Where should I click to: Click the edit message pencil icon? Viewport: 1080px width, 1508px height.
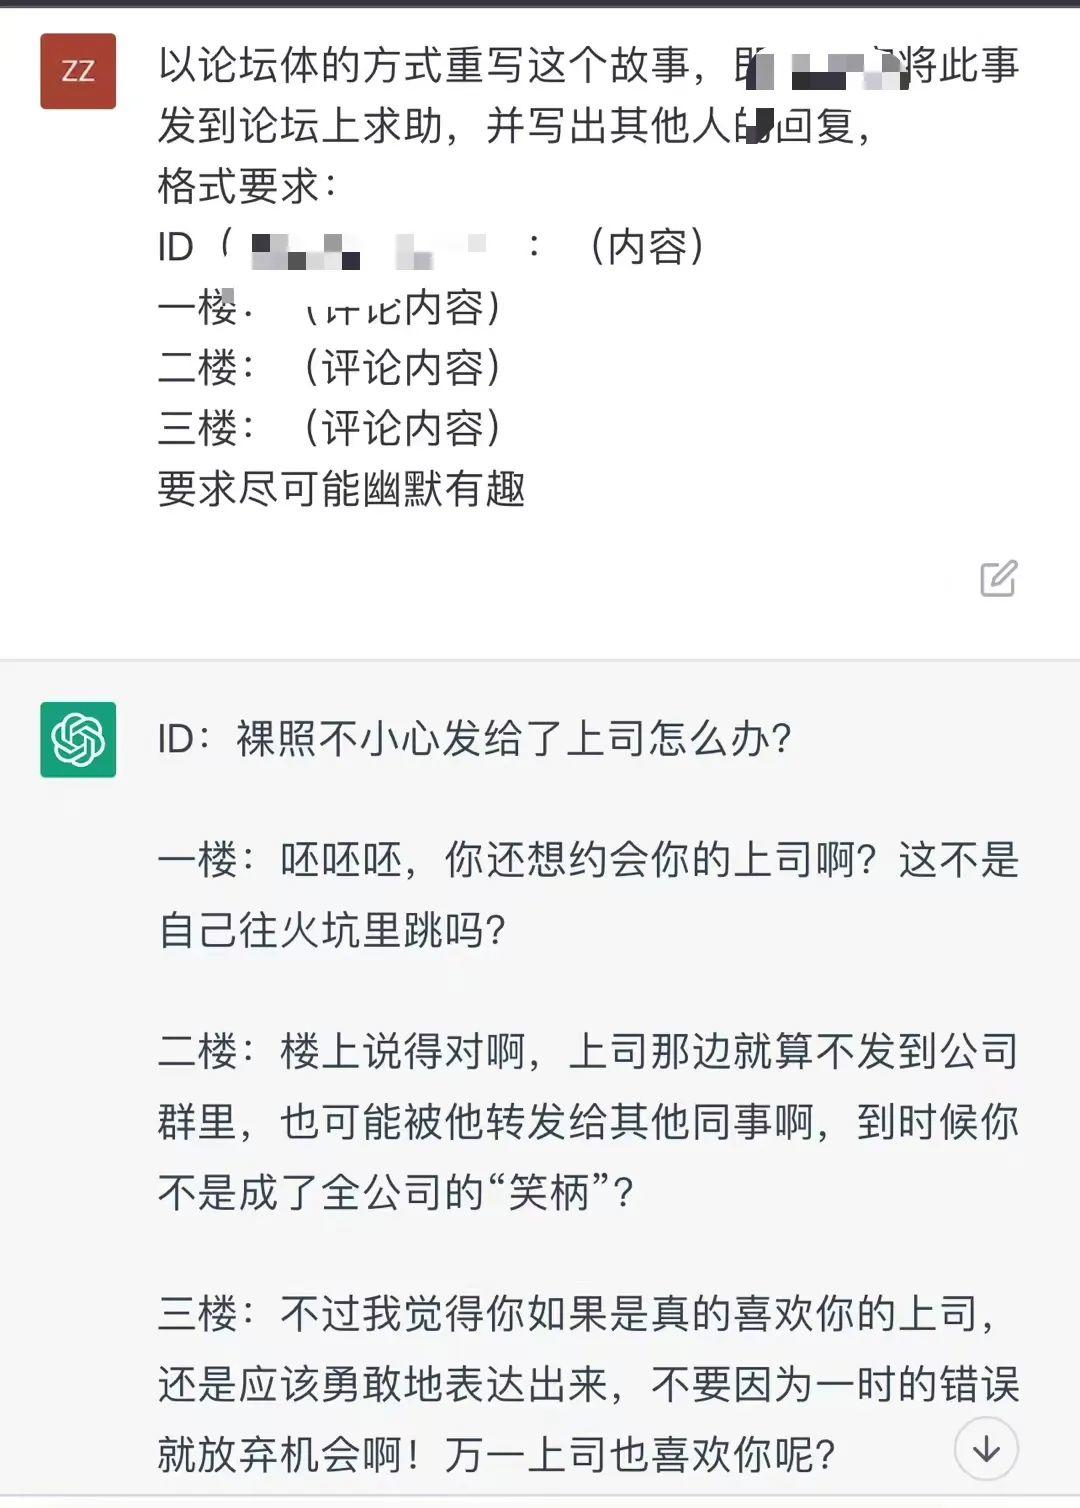(998, 578)
